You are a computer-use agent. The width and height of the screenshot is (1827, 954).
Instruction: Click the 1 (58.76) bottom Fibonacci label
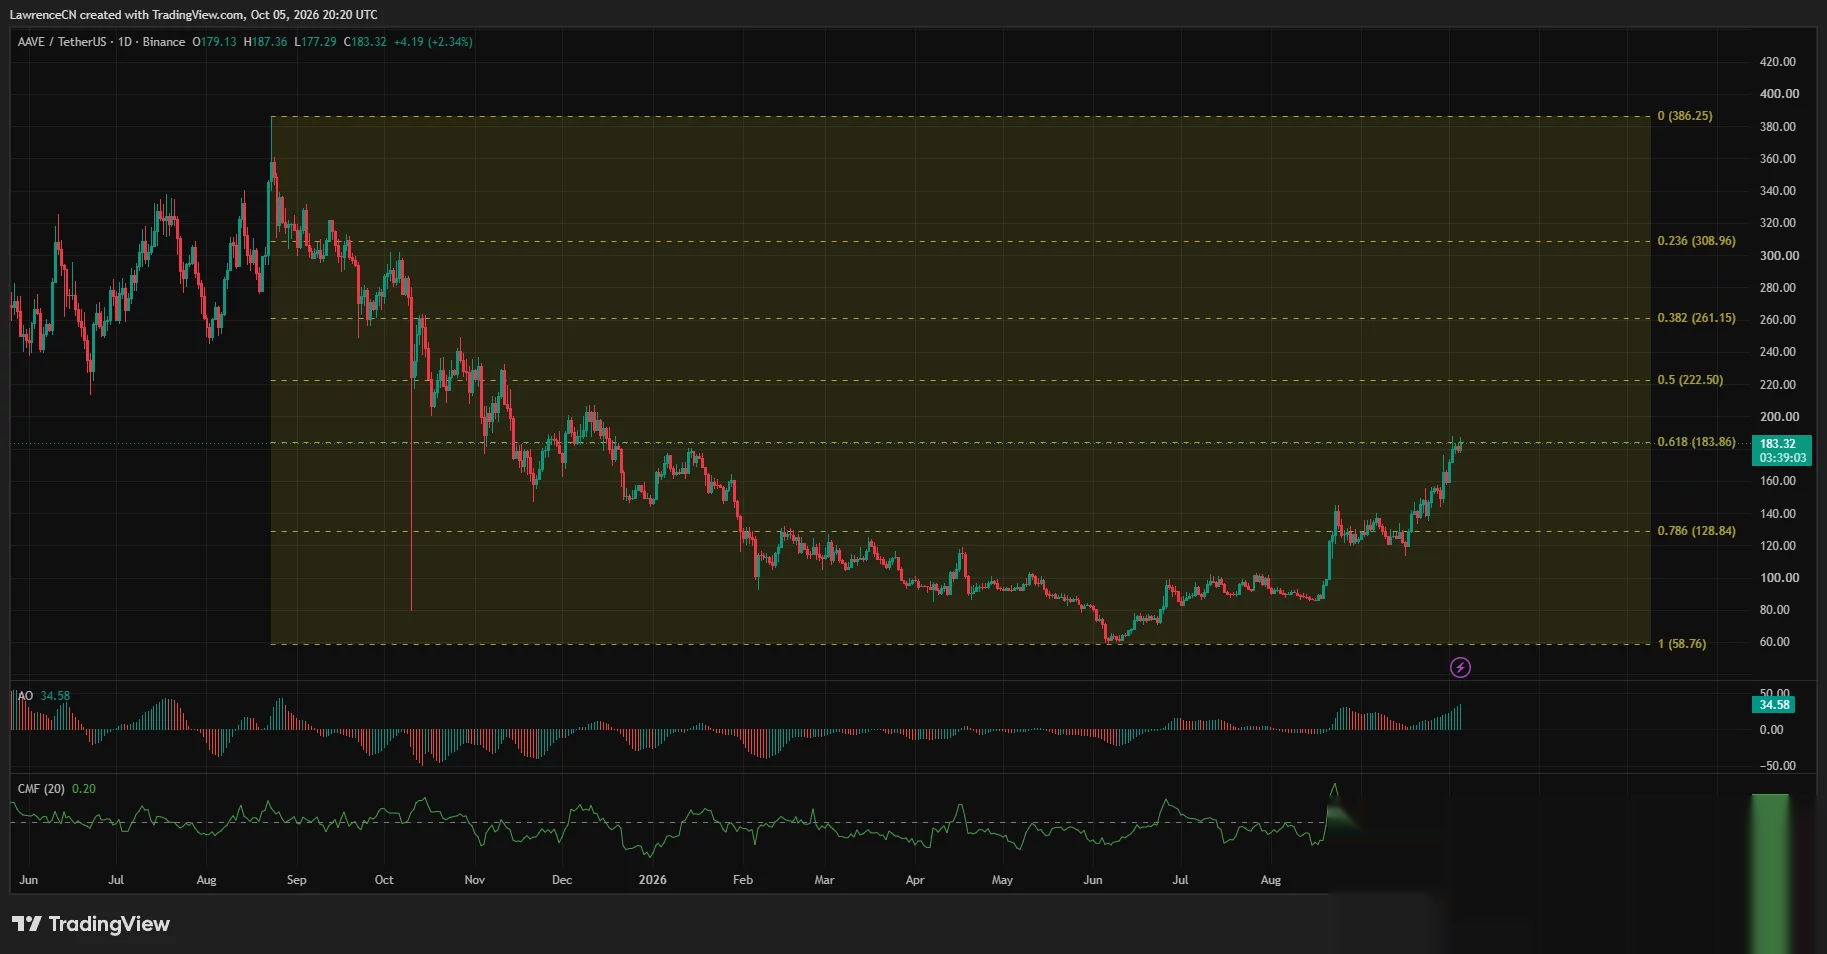coord(1682,644)
